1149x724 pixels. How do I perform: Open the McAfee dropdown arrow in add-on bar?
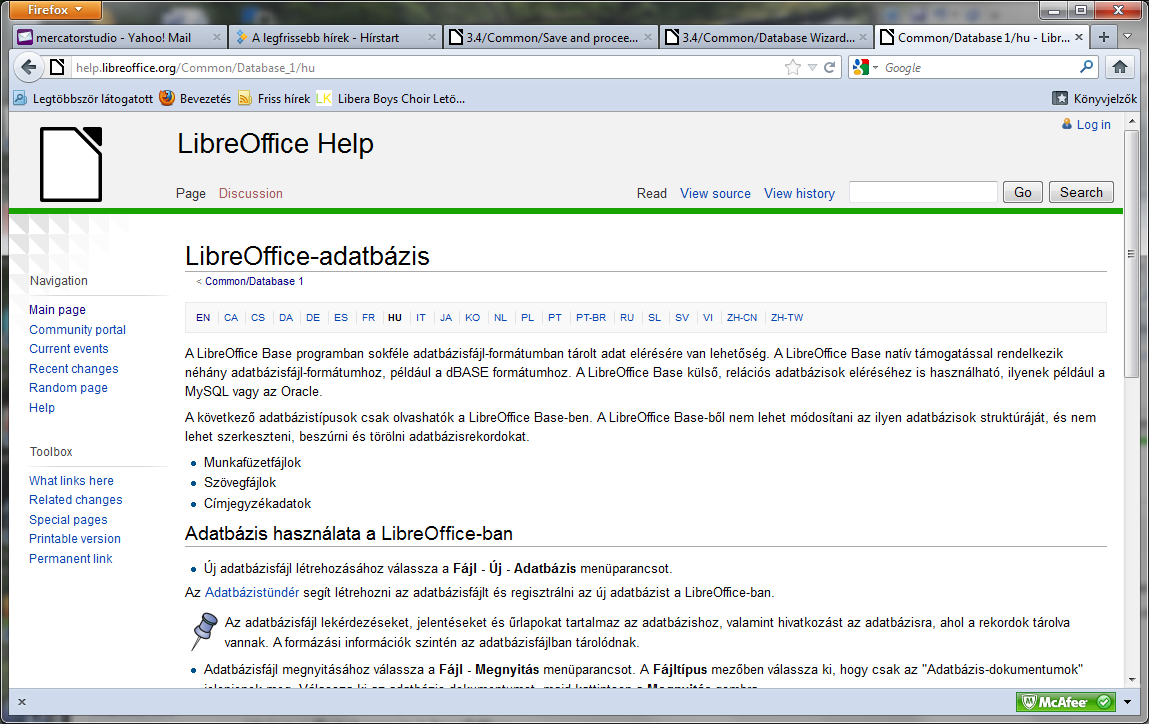click(1127, 702)
